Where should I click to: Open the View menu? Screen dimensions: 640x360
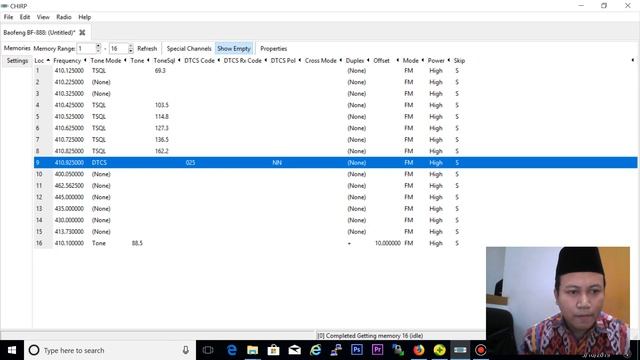point(43,17)
